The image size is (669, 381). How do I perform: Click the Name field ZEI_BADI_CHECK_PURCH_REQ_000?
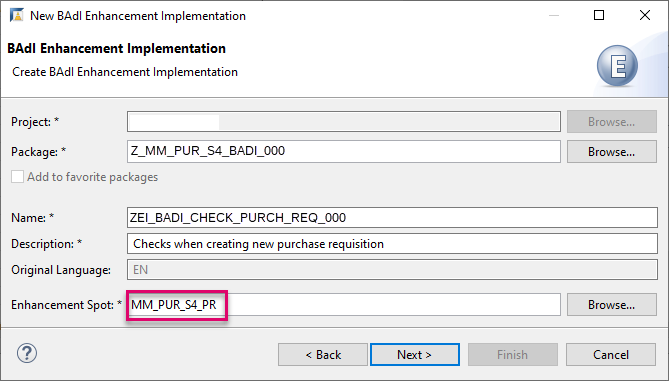tap(392, 218)
